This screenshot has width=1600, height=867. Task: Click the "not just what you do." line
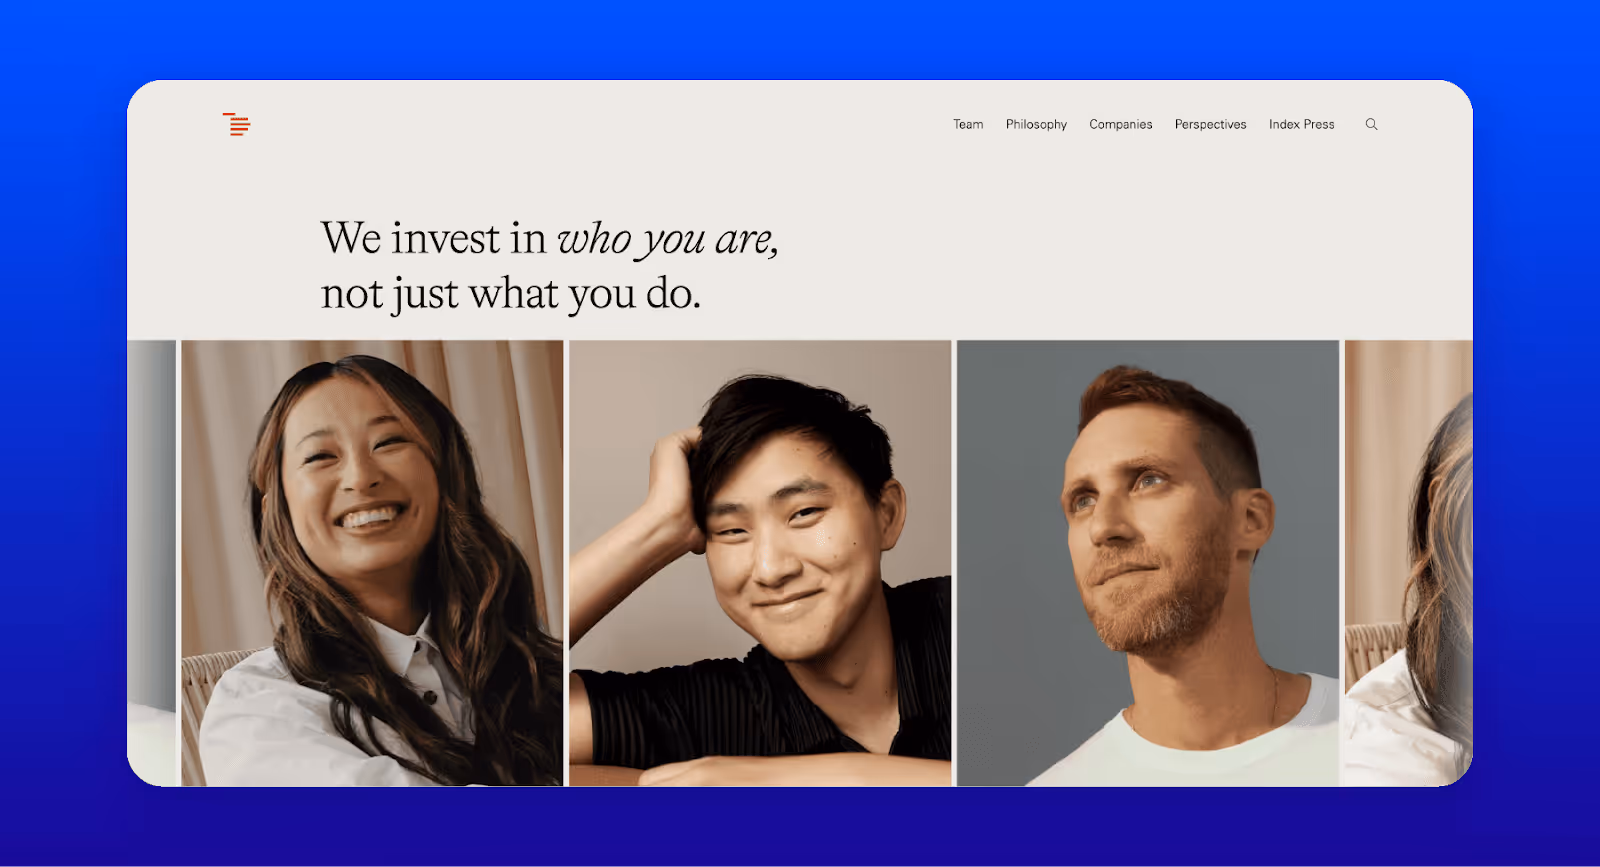(x=510, y=294)
